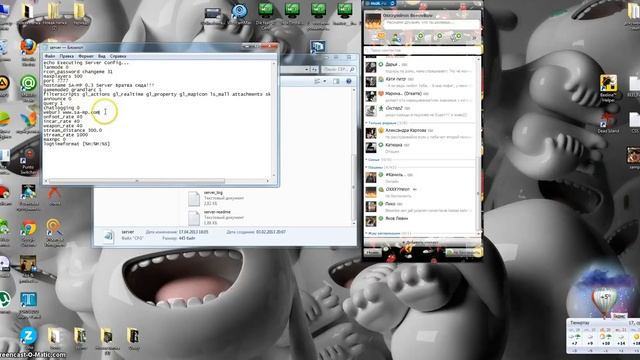Image resolution: width=640 pixels, height=360 pixels.
Task: Open the Вид menu in Notepad
Action: [x=102, y=56]
